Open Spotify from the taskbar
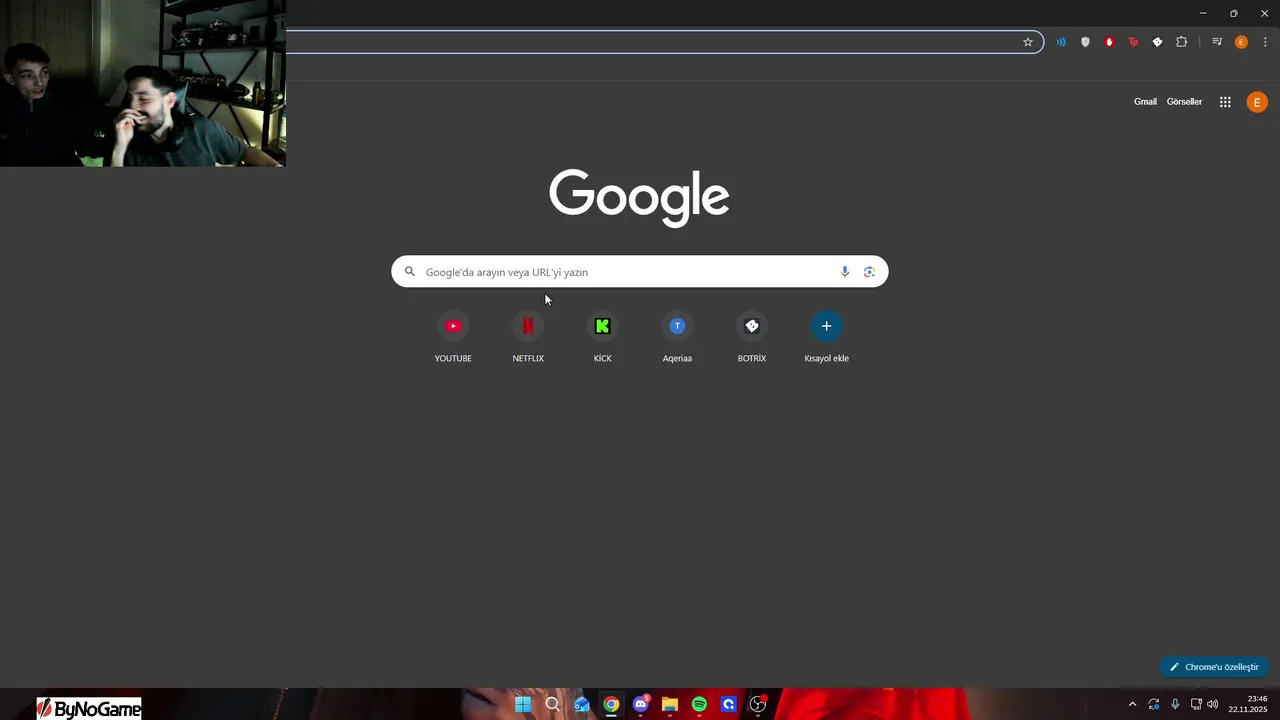 coord(699,705)
